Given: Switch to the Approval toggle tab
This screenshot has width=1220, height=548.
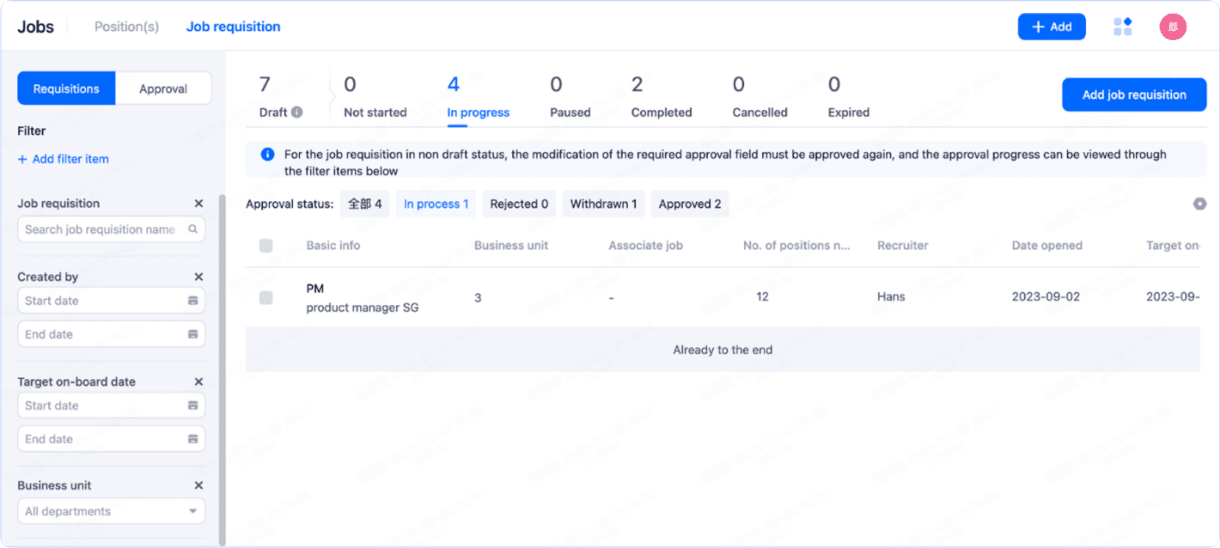Looking at the screenshot, I should click(x=163, y=89).
